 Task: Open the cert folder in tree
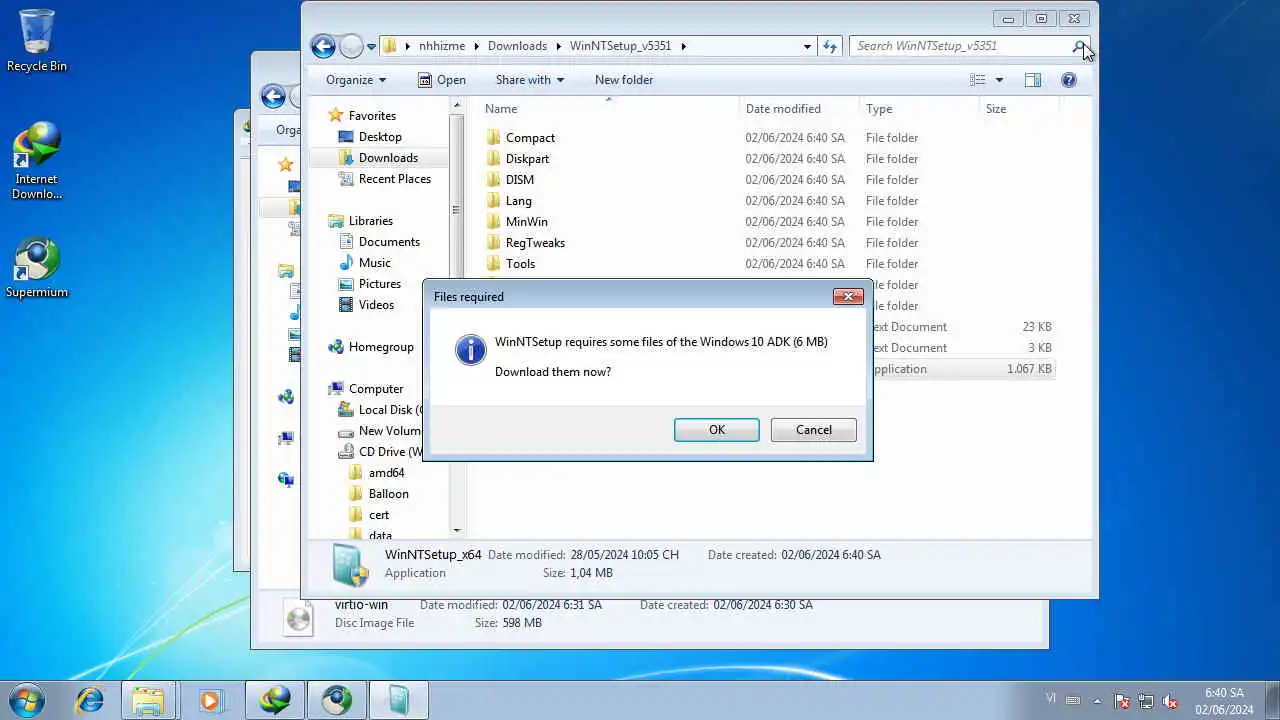[x=379, y=515]
